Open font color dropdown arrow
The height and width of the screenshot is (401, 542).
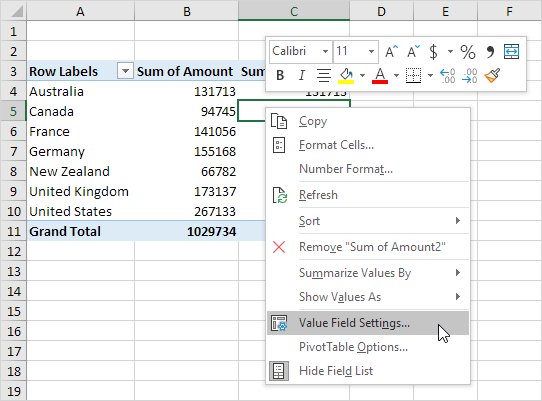396,75
